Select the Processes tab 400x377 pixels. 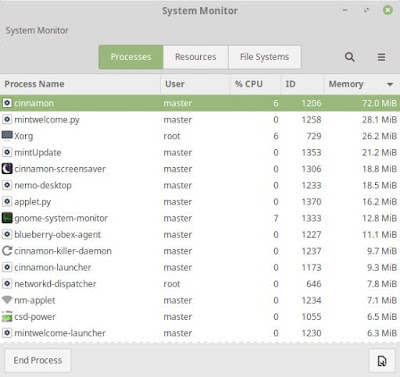pos(131,57)
